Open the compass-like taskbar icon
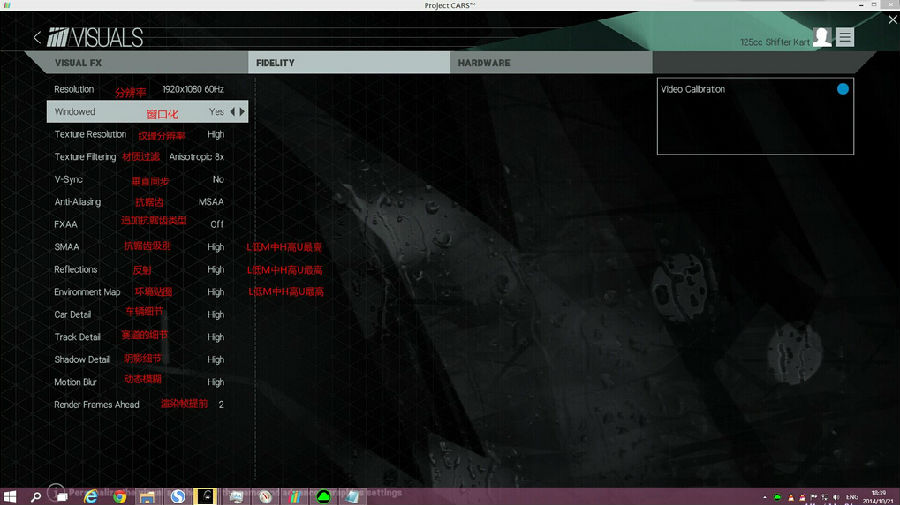This screenshot has height=505, width=900. coord(265,496)
